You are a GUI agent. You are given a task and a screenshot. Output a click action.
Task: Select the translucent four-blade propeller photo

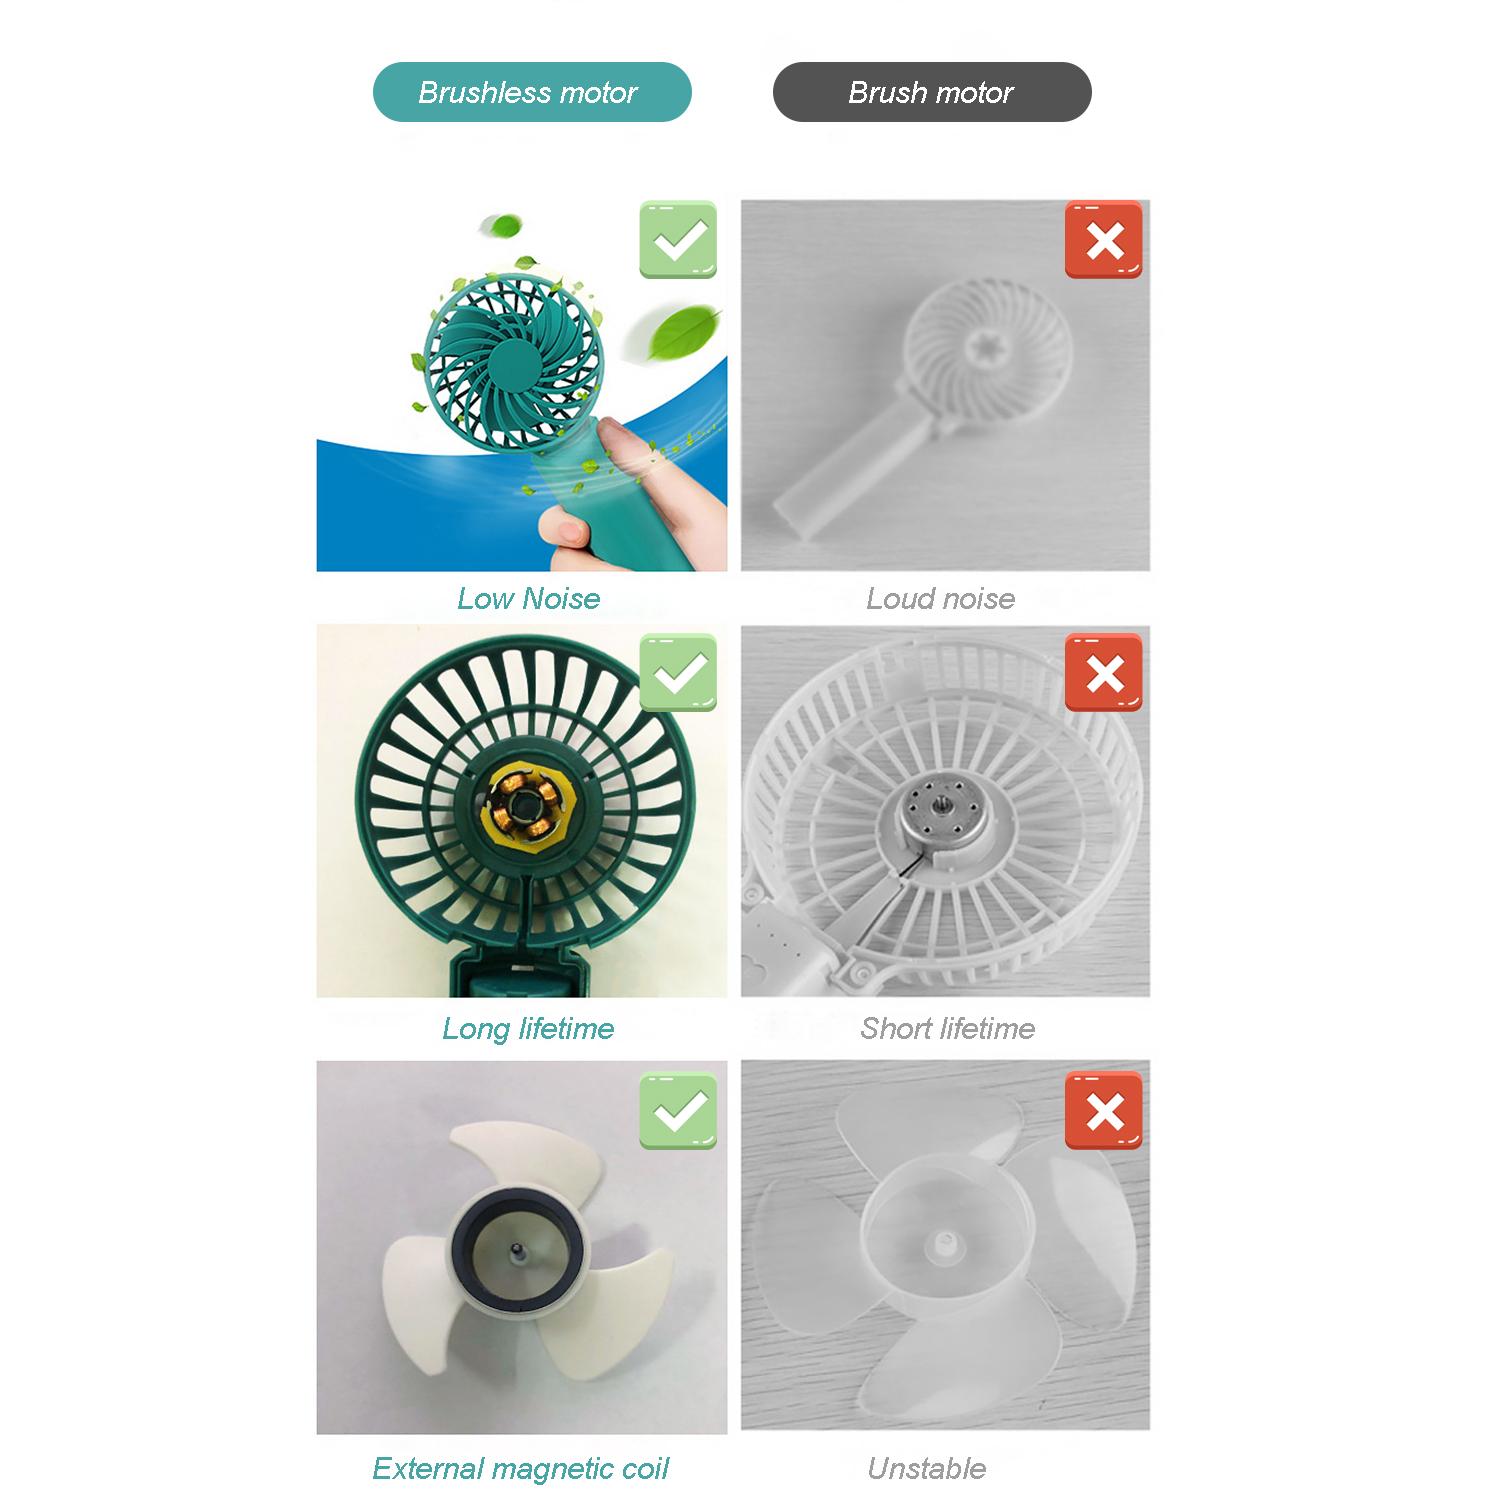click(945, 1245)
